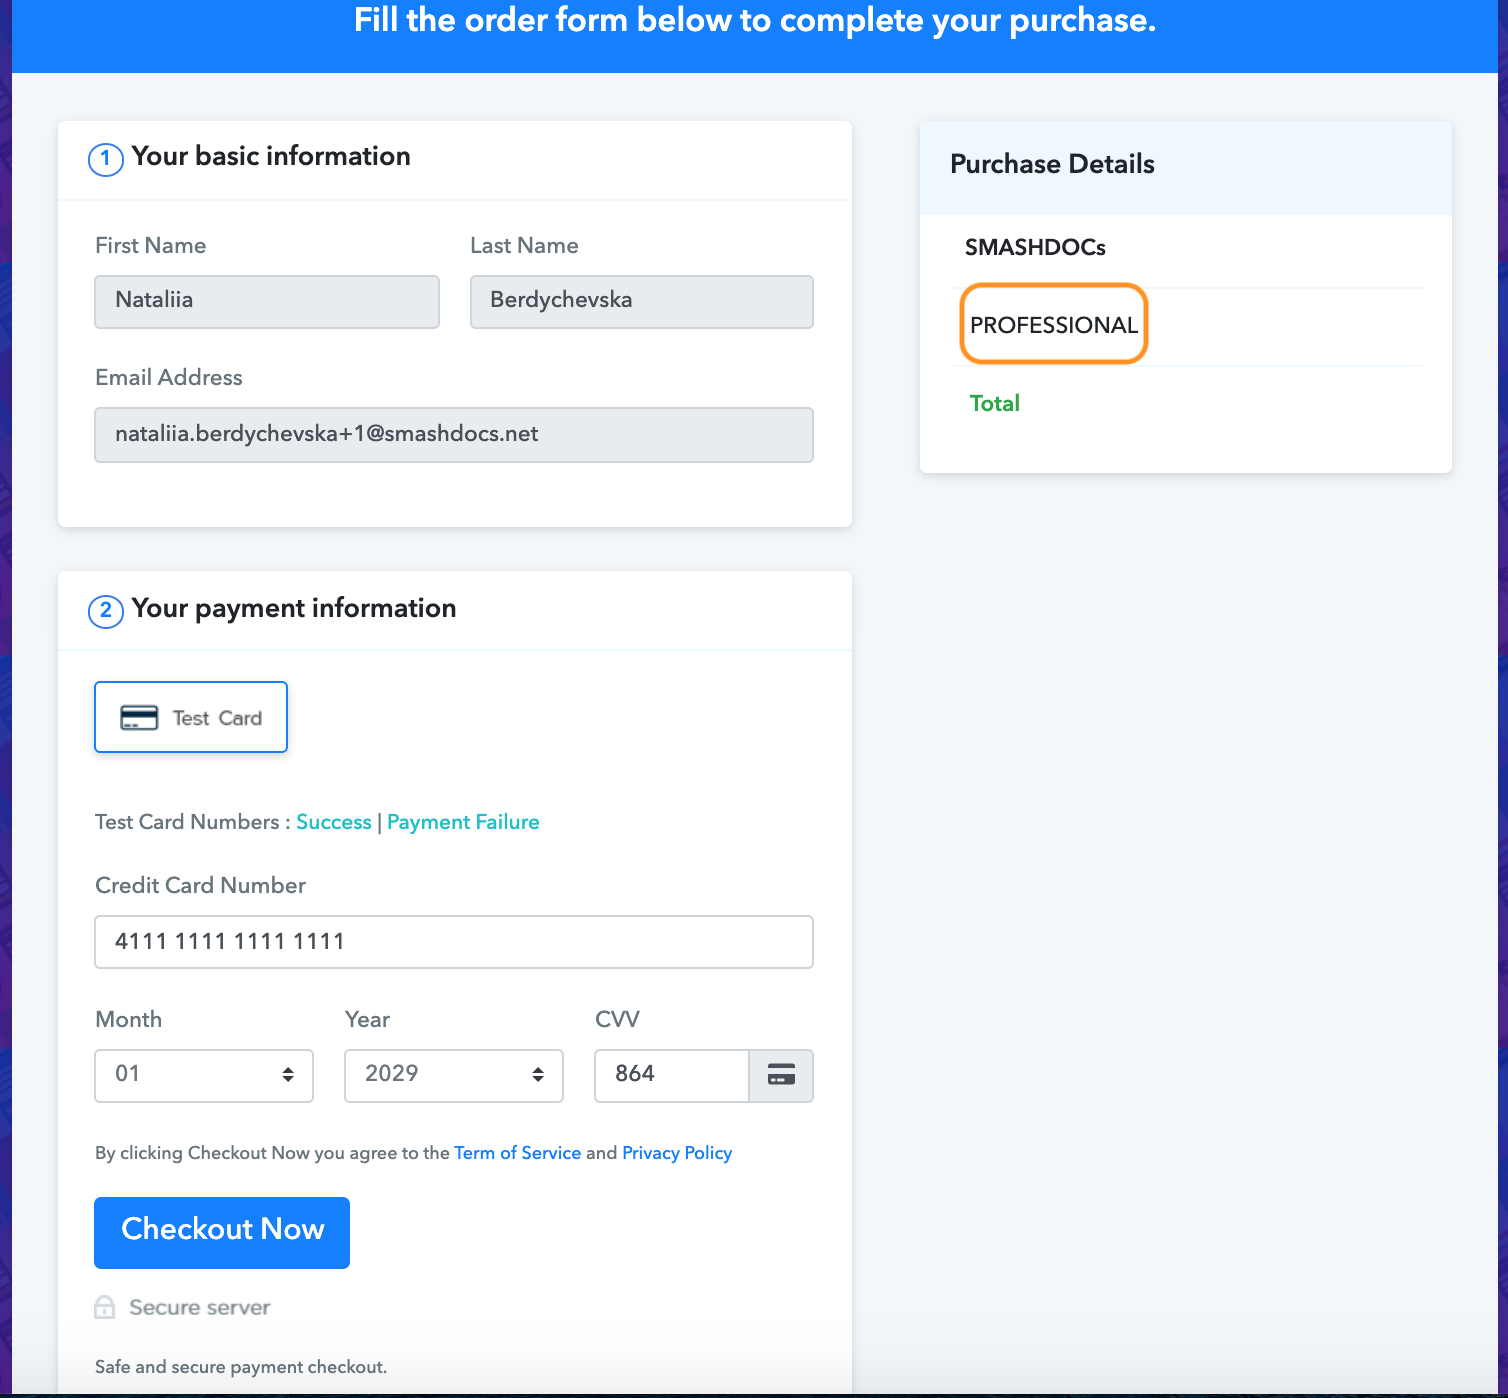Screen dimensions: 1508x1398
Task: Click the step 1 circle icon
Action: pyautogui.click(x=106, y=159)
